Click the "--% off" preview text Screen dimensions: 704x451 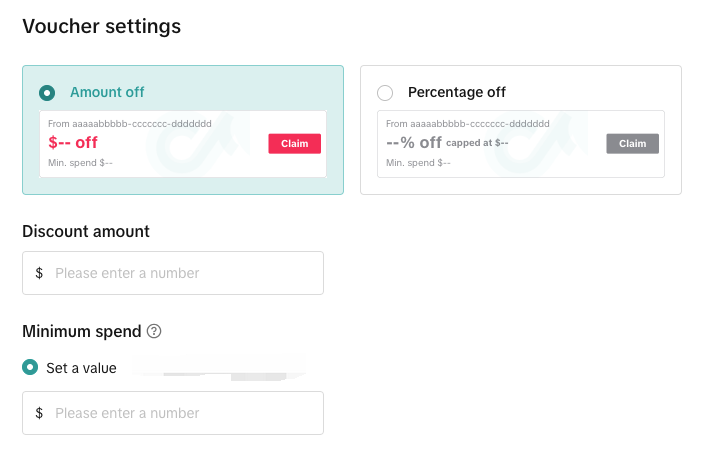(414, 143)
